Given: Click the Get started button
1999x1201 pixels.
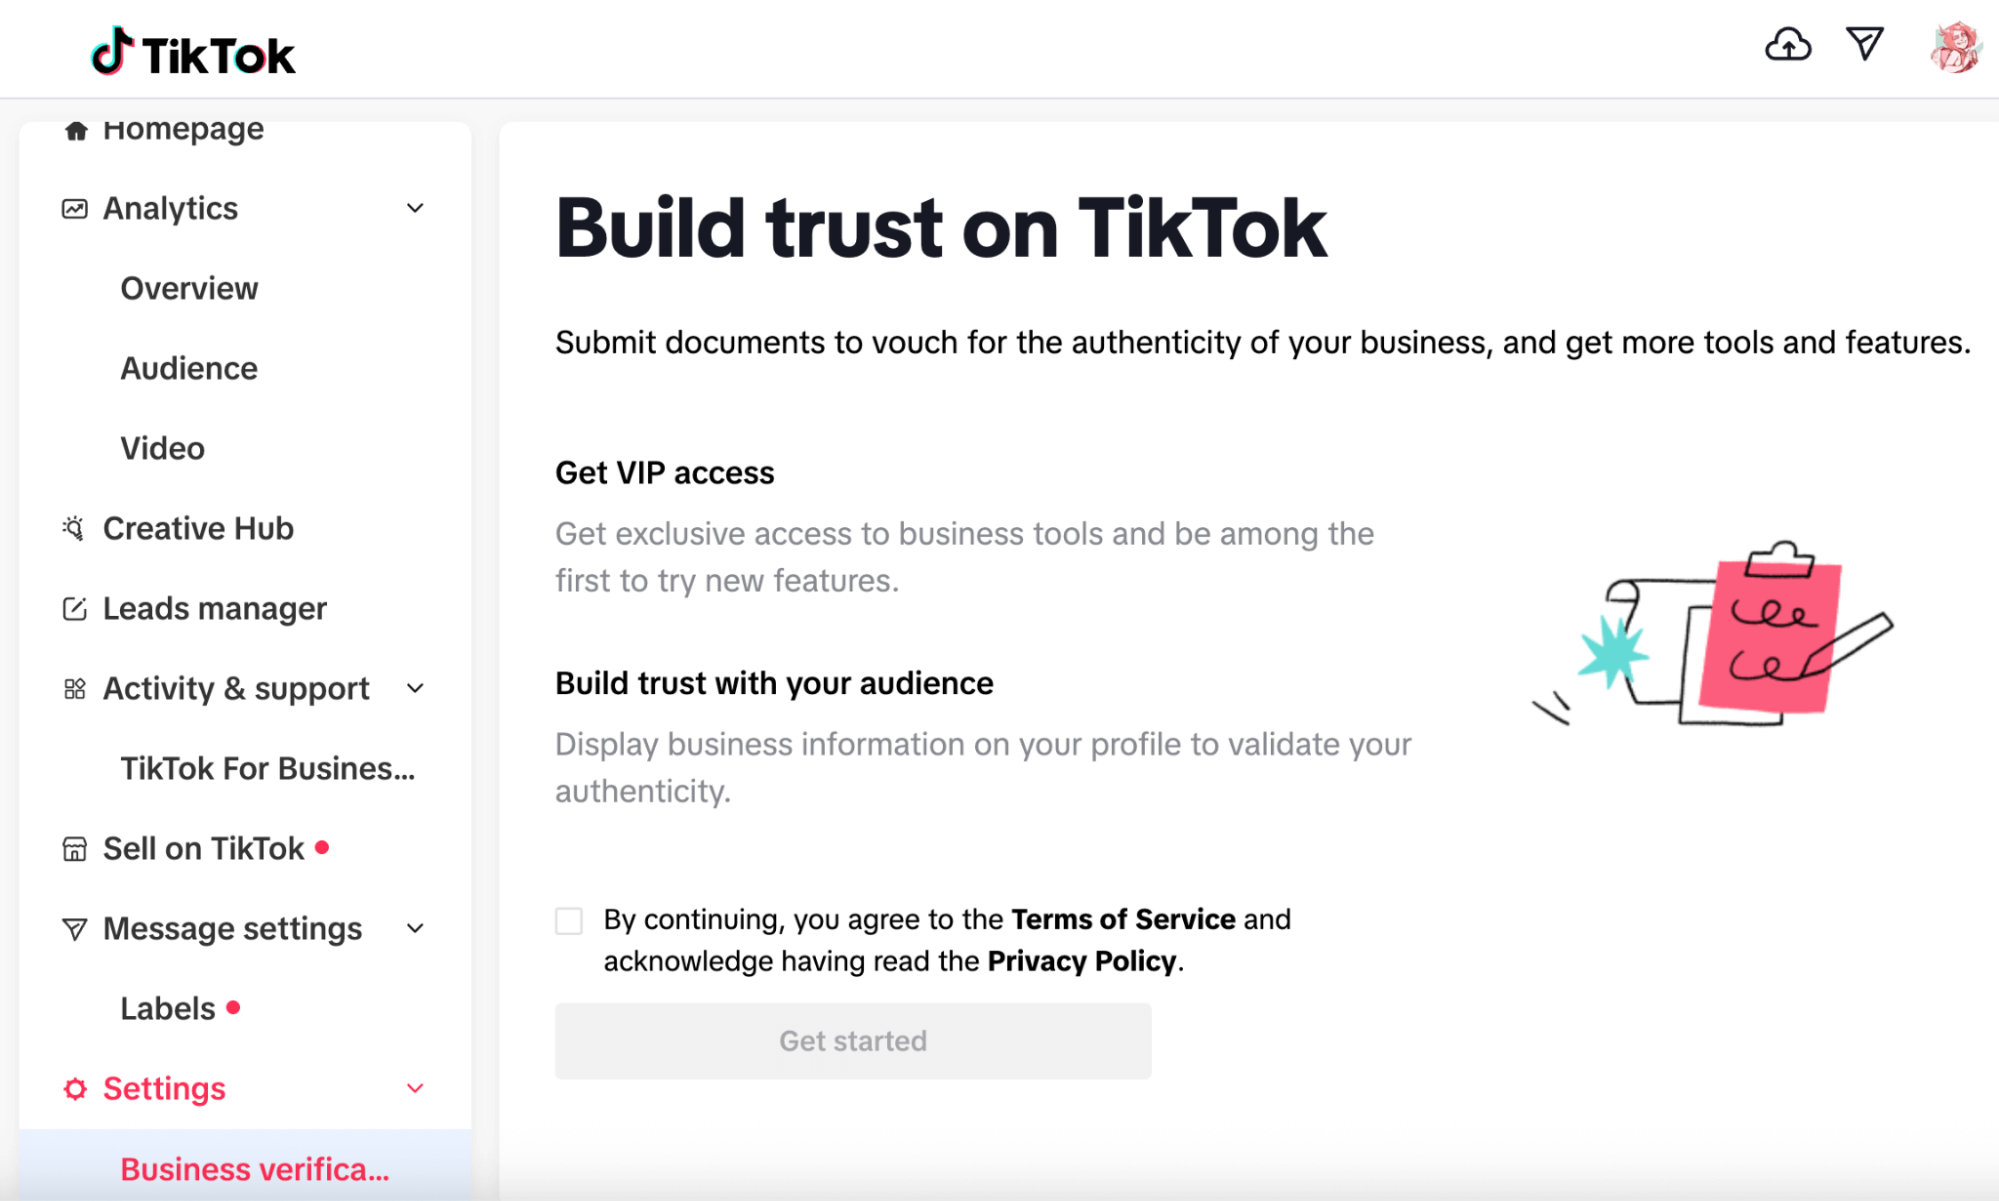Looking at the screenshot, I should (852, 1040).
